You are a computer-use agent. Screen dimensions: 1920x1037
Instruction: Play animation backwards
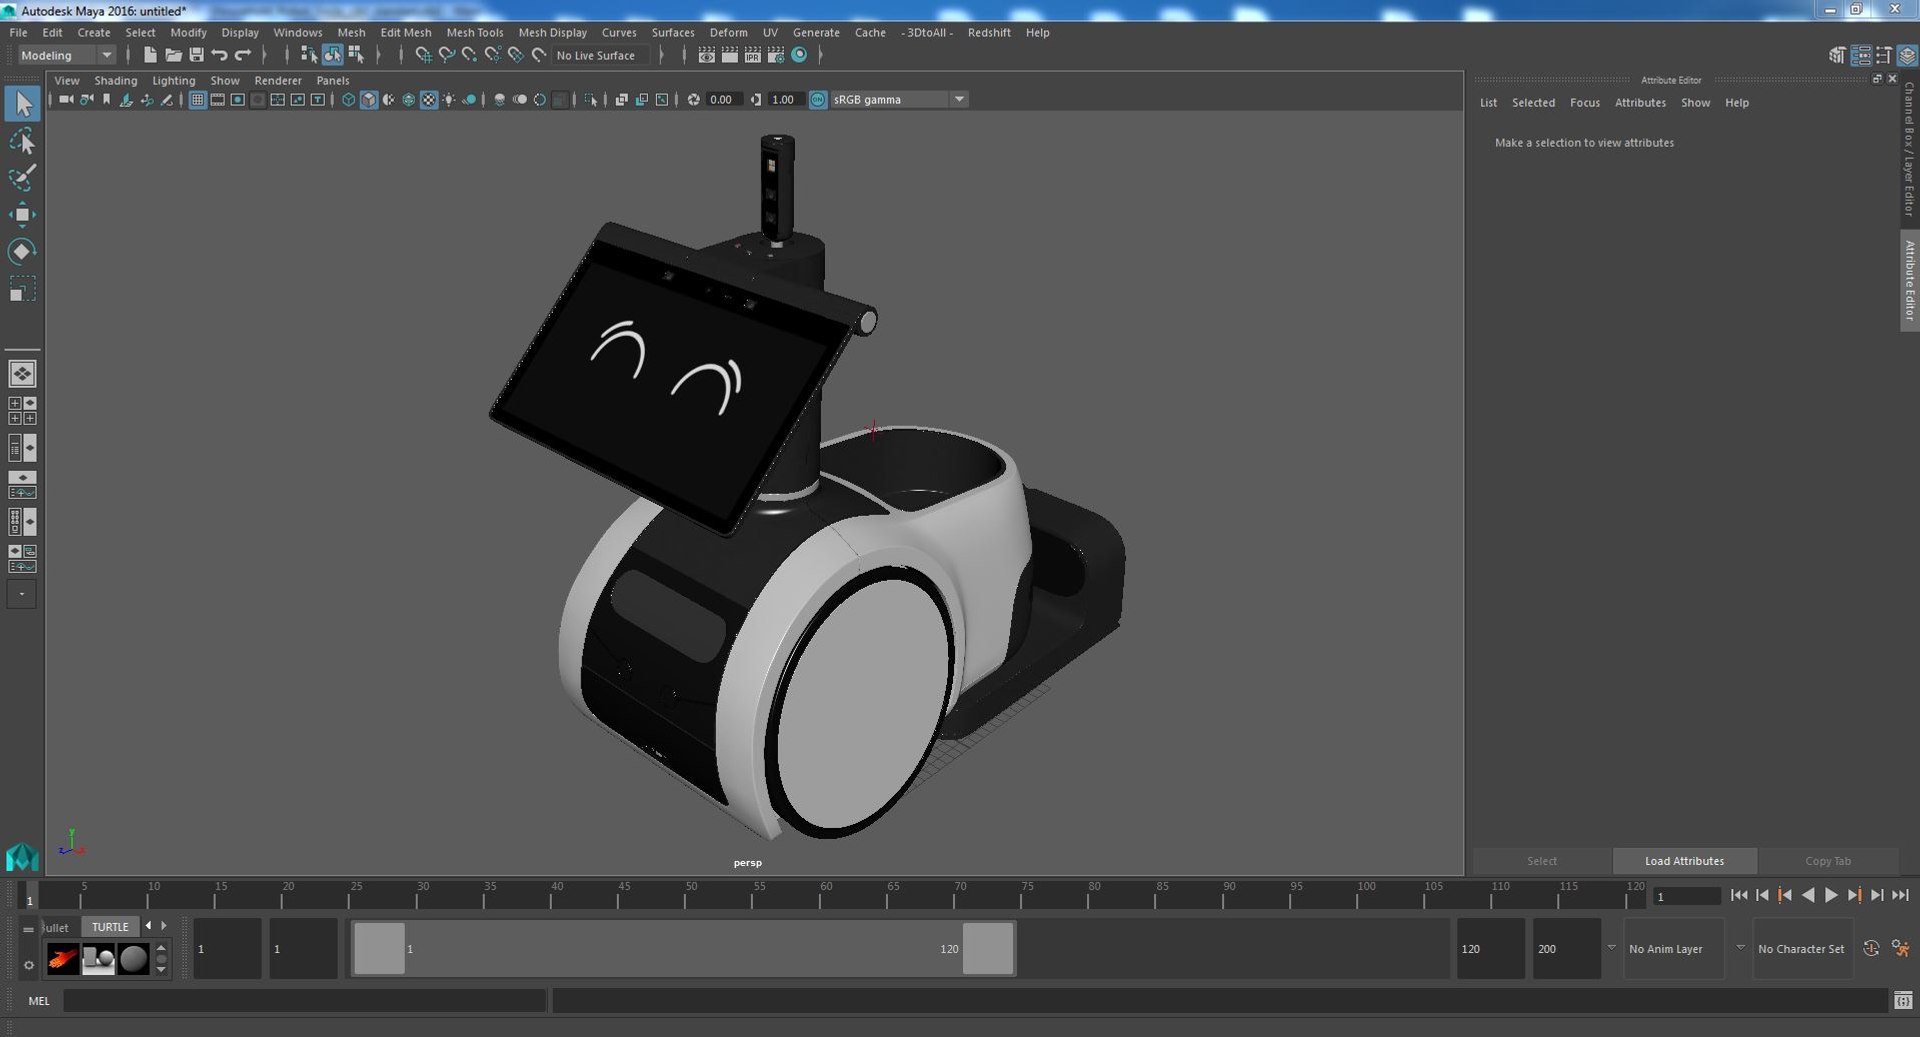click(1808, 895)
